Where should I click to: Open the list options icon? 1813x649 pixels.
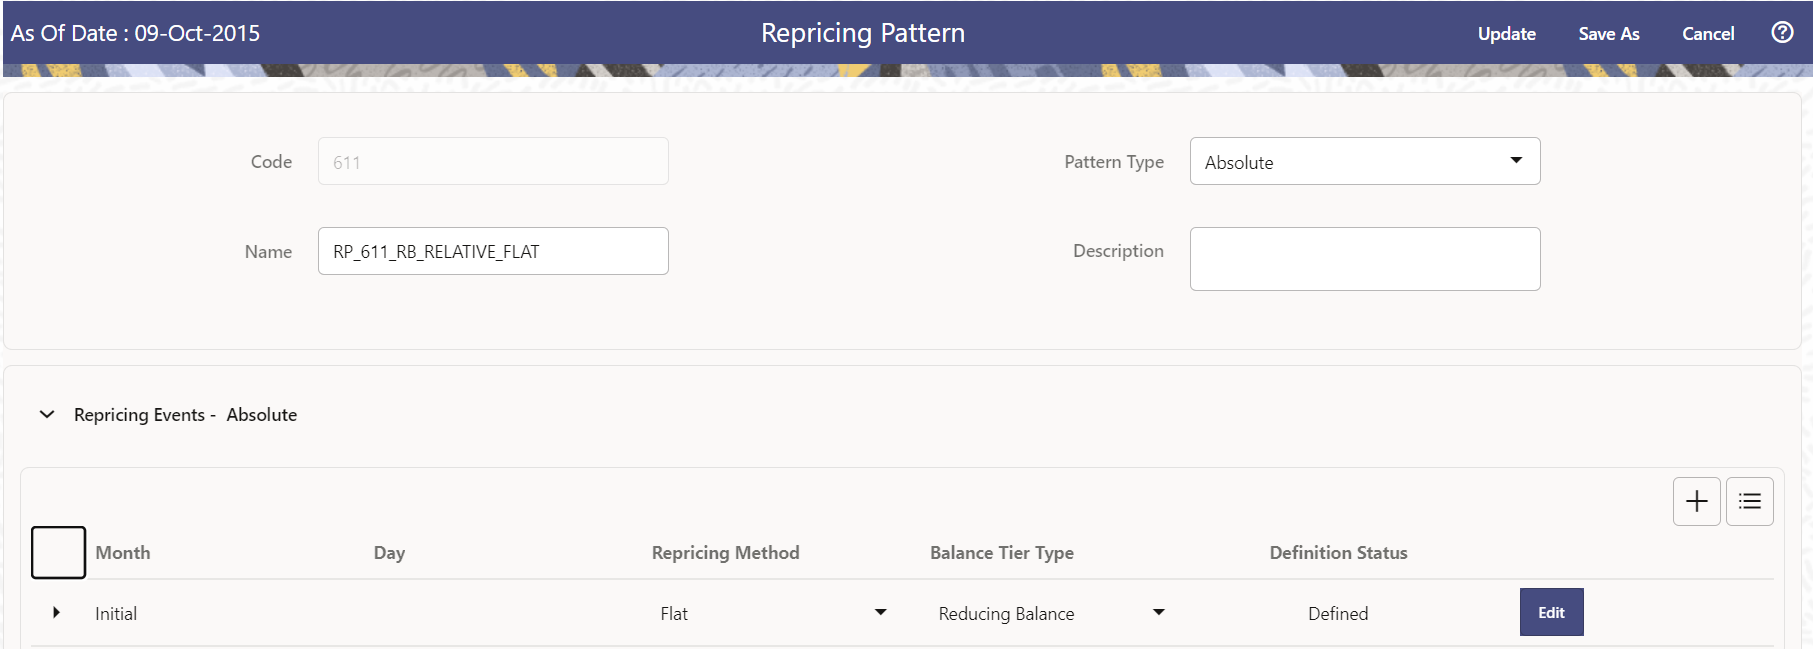pyautogui.click(x=1749, y=501)
